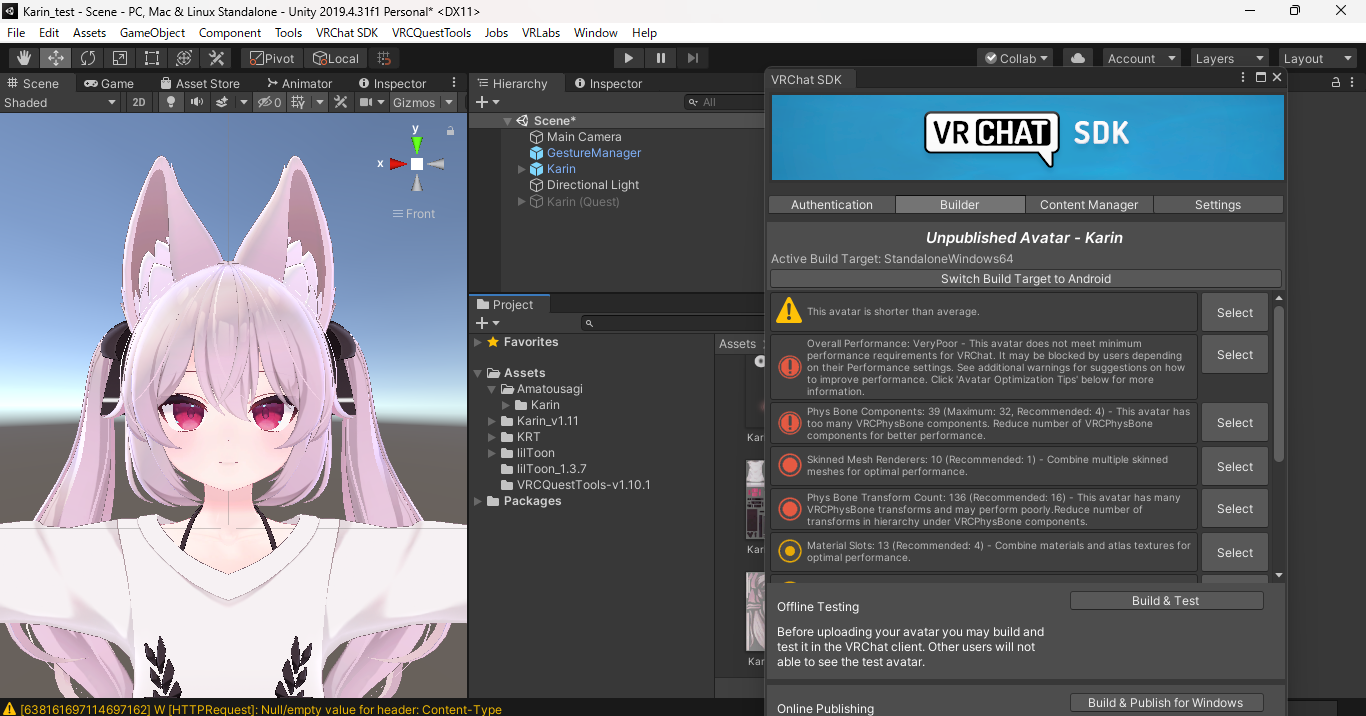This screenshot has width=1366, height=716.
Task: Open the scene effects dropdown arrow
Action: pyautogui.click(x=243, y=102)
